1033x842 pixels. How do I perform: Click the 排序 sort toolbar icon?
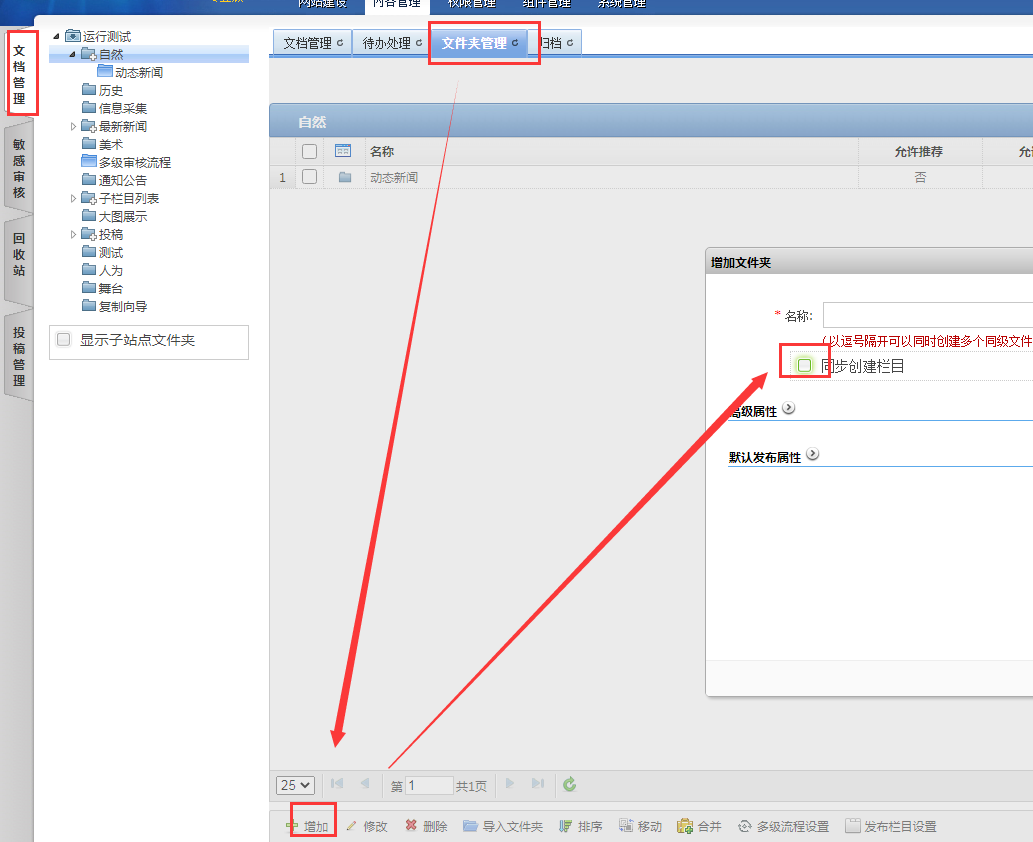click(566, 826)
